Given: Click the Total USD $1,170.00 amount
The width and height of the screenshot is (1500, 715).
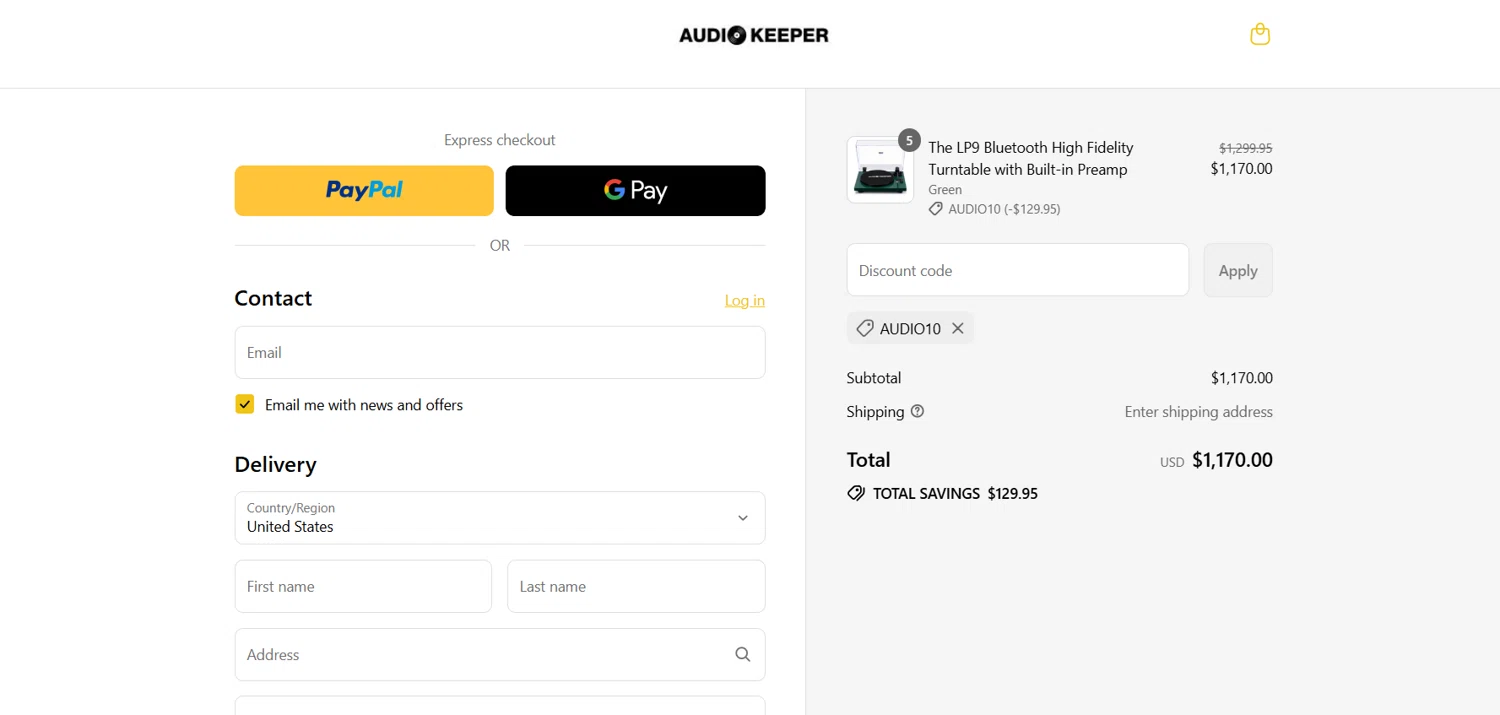Looking at the screenshot, I should pos(1232,460).
